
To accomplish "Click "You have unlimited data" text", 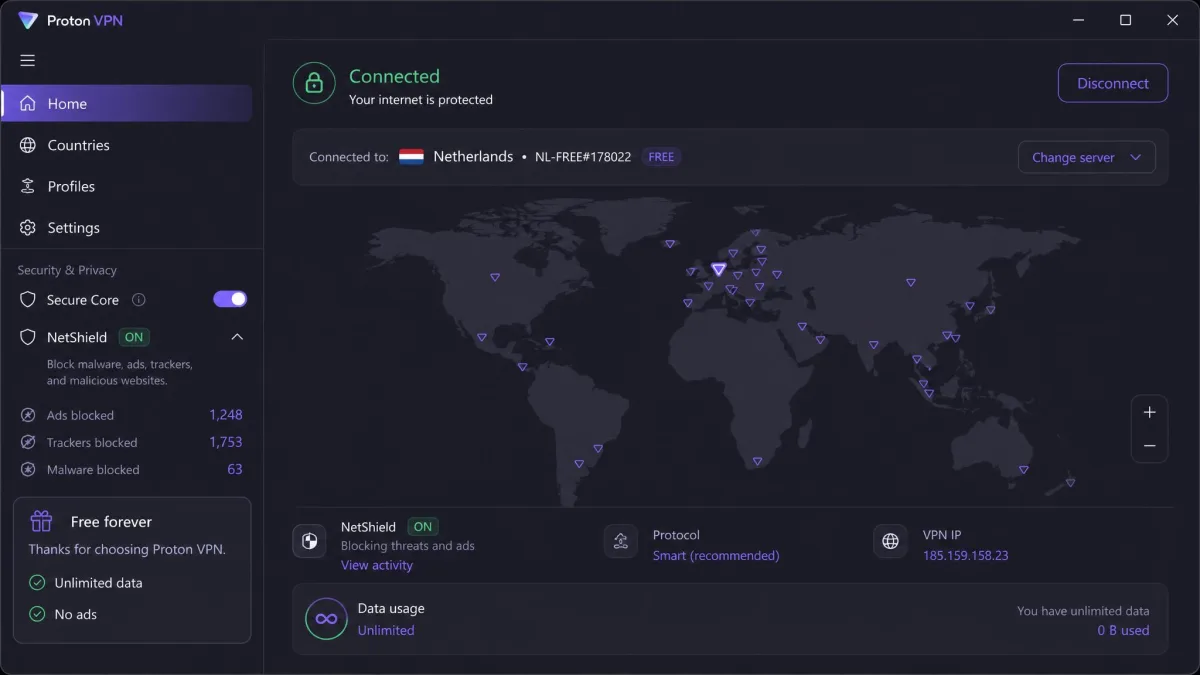I will [x=1083, y=610].
